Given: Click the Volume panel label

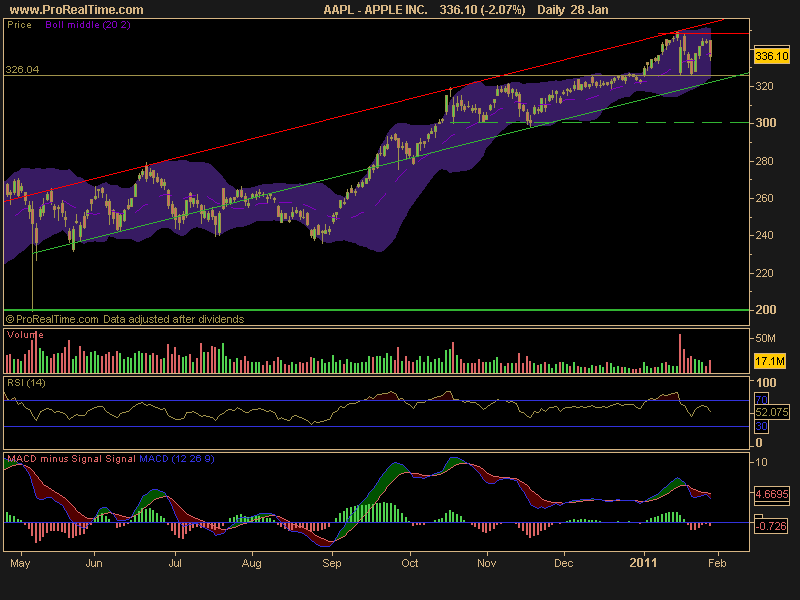Looking at the screenshot, I should (x=25, y=335).
